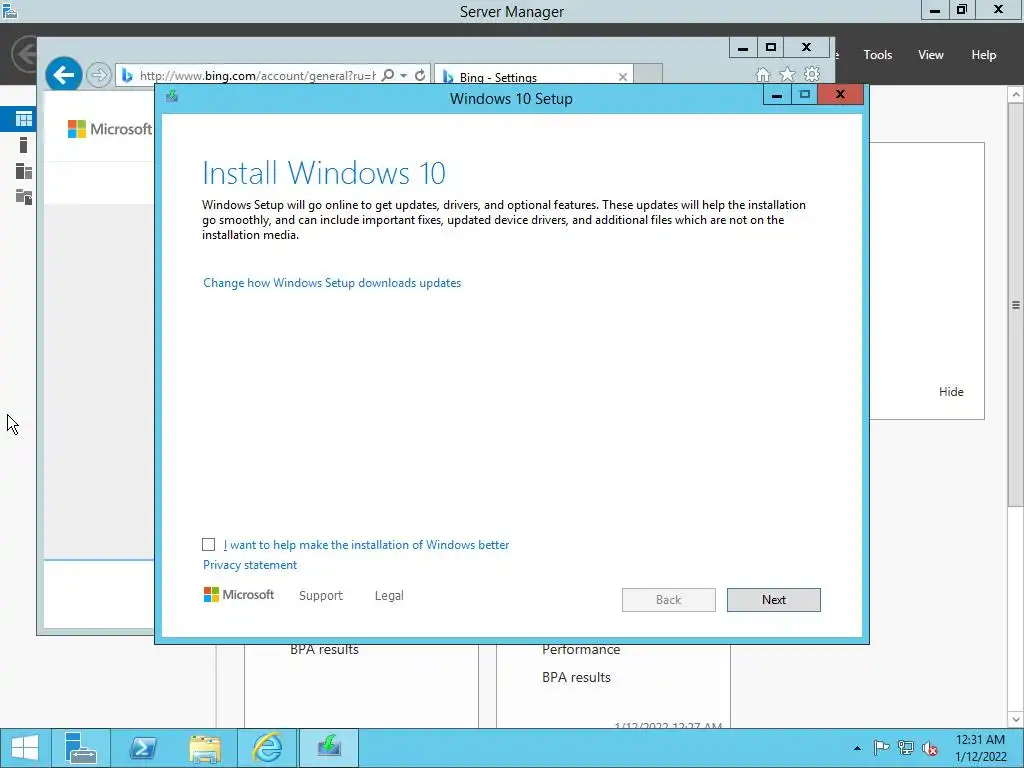The image size is (1024, 768).
Task: Select All Servers icon in Server Manager sidebar
Action: 24,171
